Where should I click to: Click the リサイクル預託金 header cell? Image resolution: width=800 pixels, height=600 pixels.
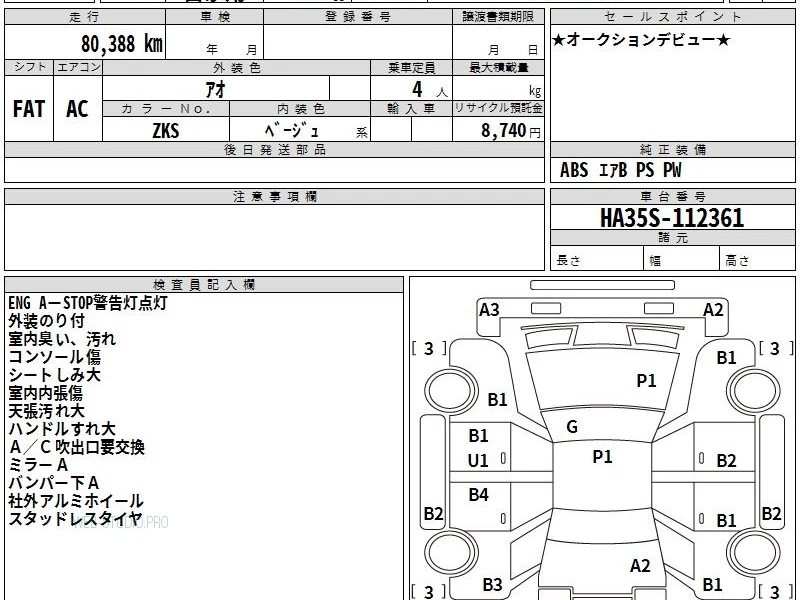(x=498, y=108)
